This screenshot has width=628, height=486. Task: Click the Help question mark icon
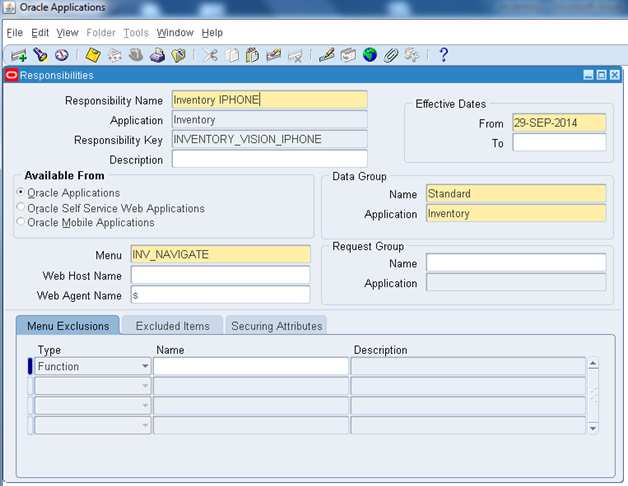click(443, 55)
